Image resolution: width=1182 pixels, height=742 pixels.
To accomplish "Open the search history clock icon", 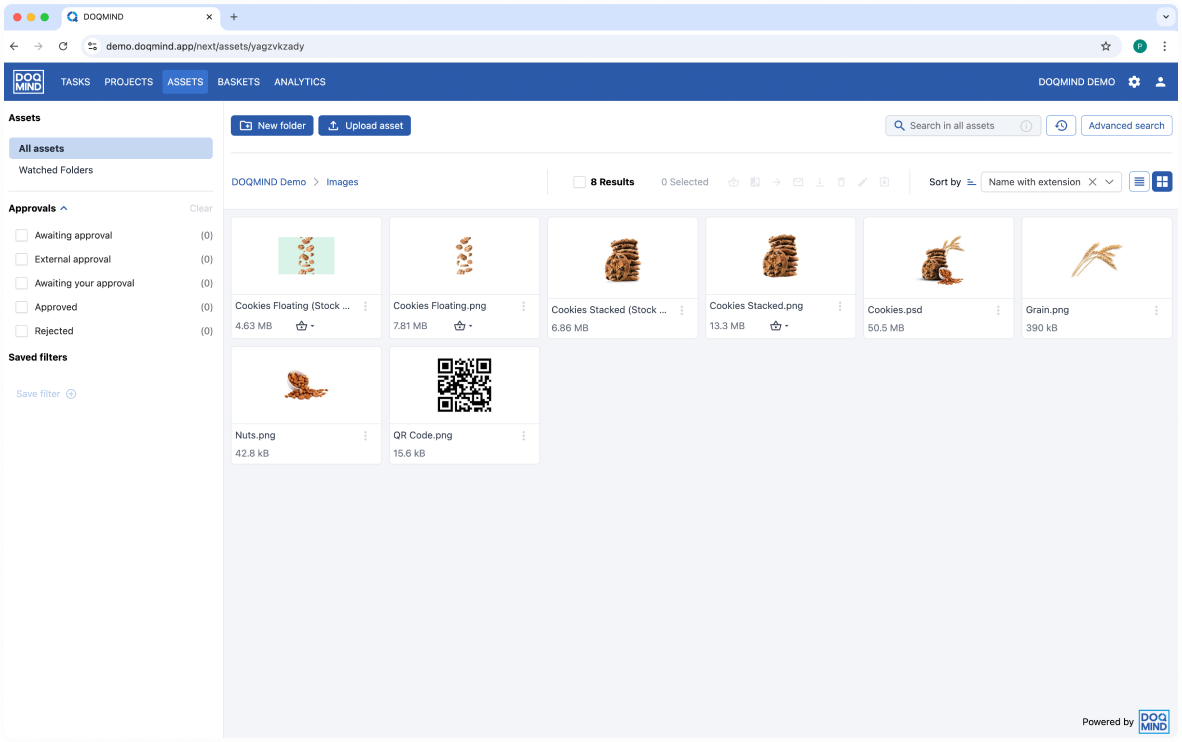I will [x=1061, y=125].
